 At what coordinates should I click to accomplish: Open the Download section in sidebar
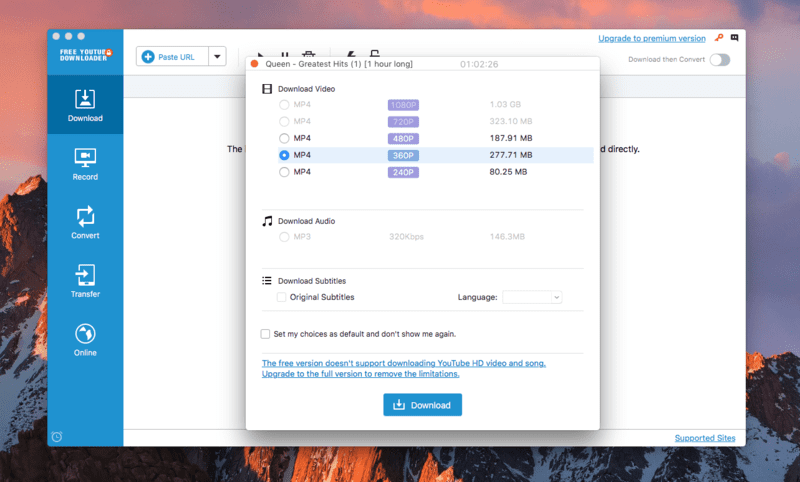tap(85, 105)
